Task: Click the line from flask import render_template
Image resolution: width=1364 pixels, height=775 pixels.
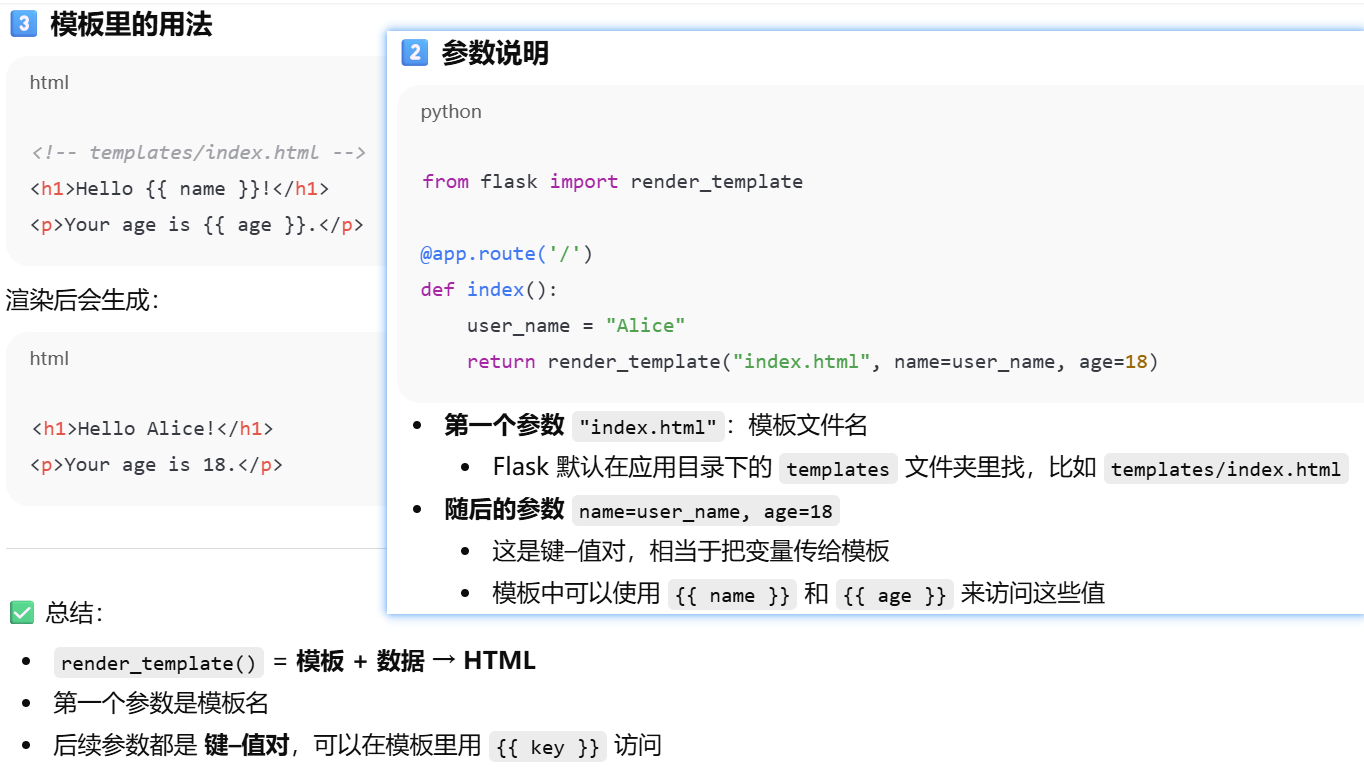Action: [612, 181]
